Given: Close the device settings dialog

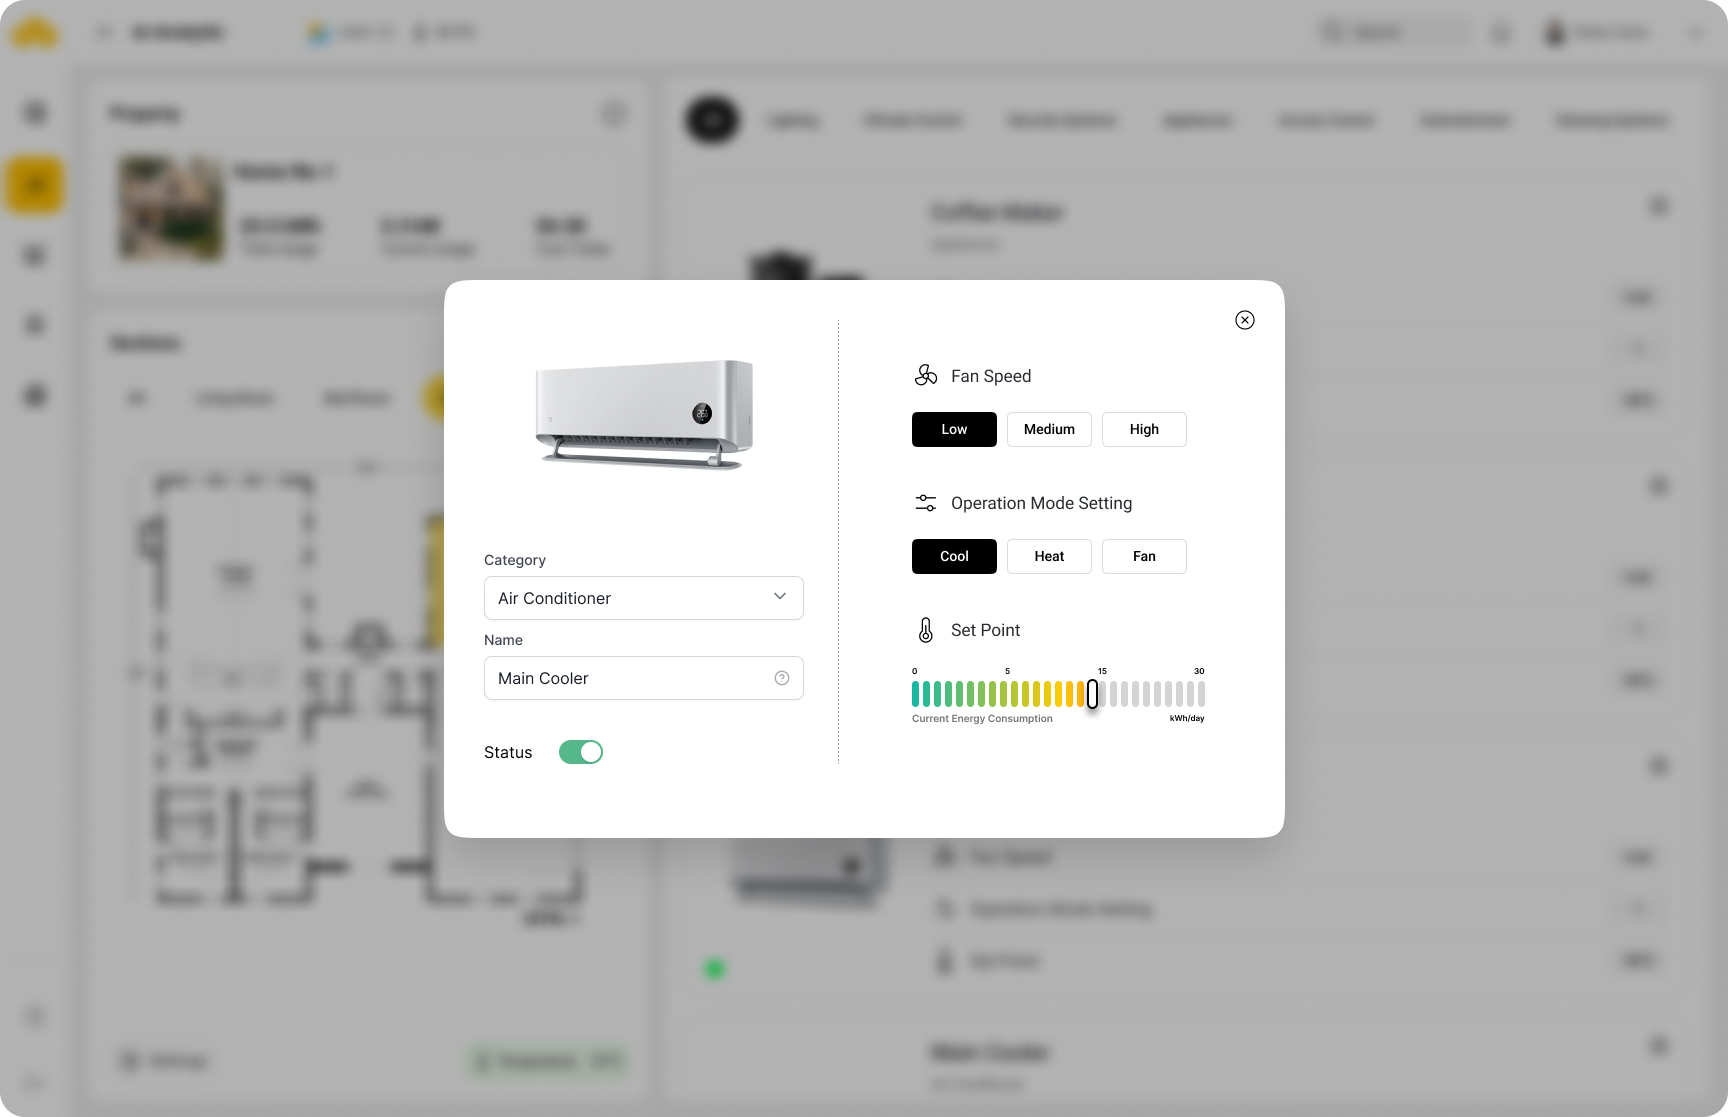Looking at the screenshot, I should (x=1244, y=320).
